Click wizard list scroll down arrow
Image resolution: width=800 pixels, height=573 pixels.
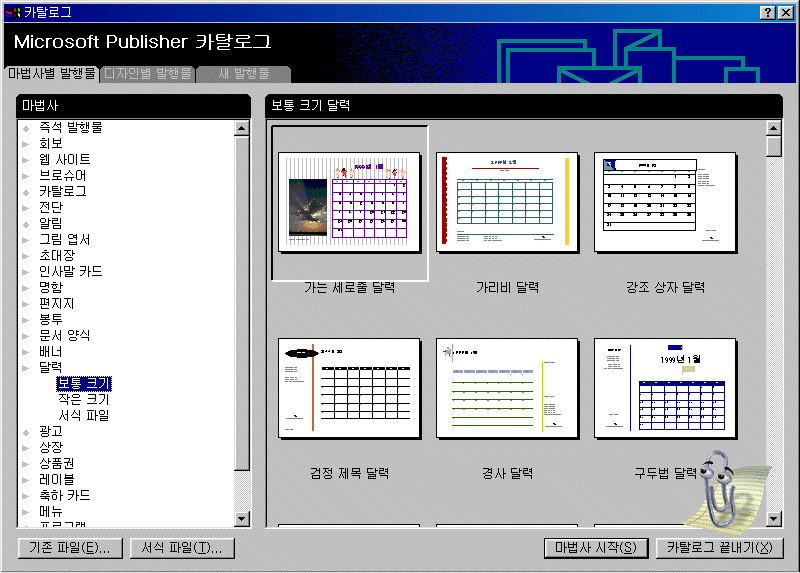pyautogui.click(x=242, y=519)
